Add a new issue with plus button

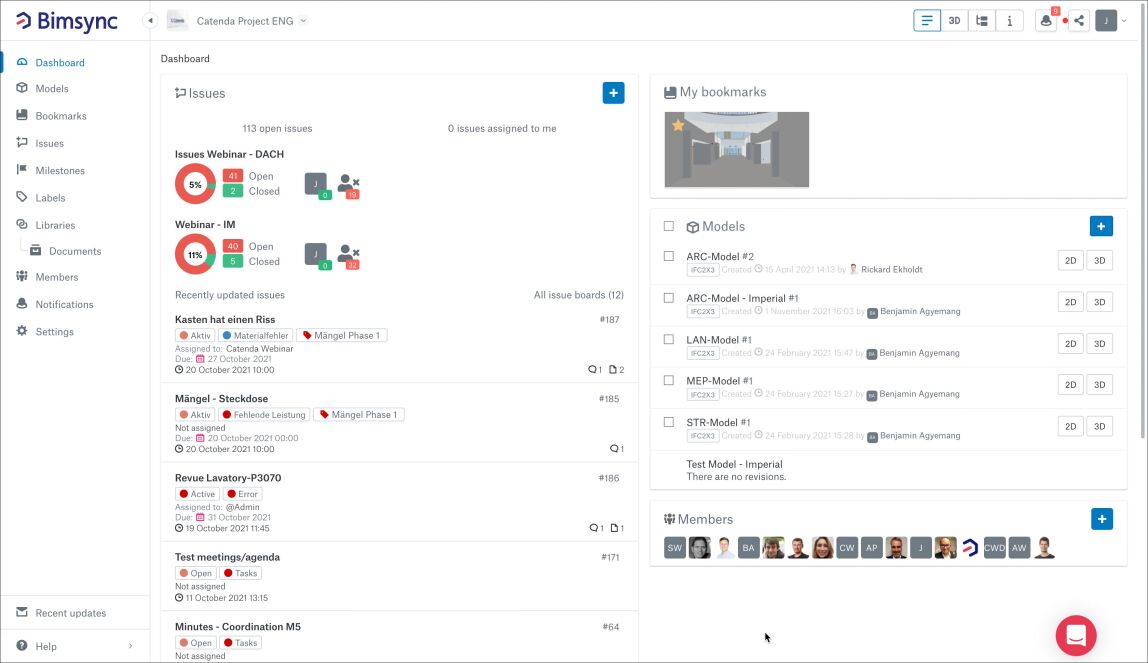pyautogui.click(x=614, y=93)
